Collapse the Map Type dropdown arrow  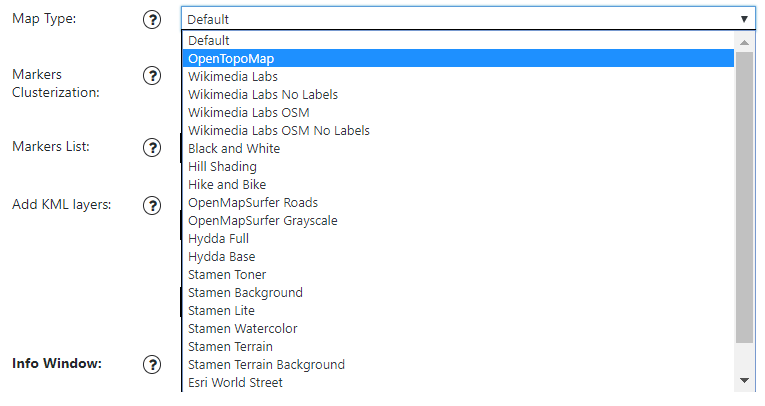pyautogui.click(x=744, y=19)
